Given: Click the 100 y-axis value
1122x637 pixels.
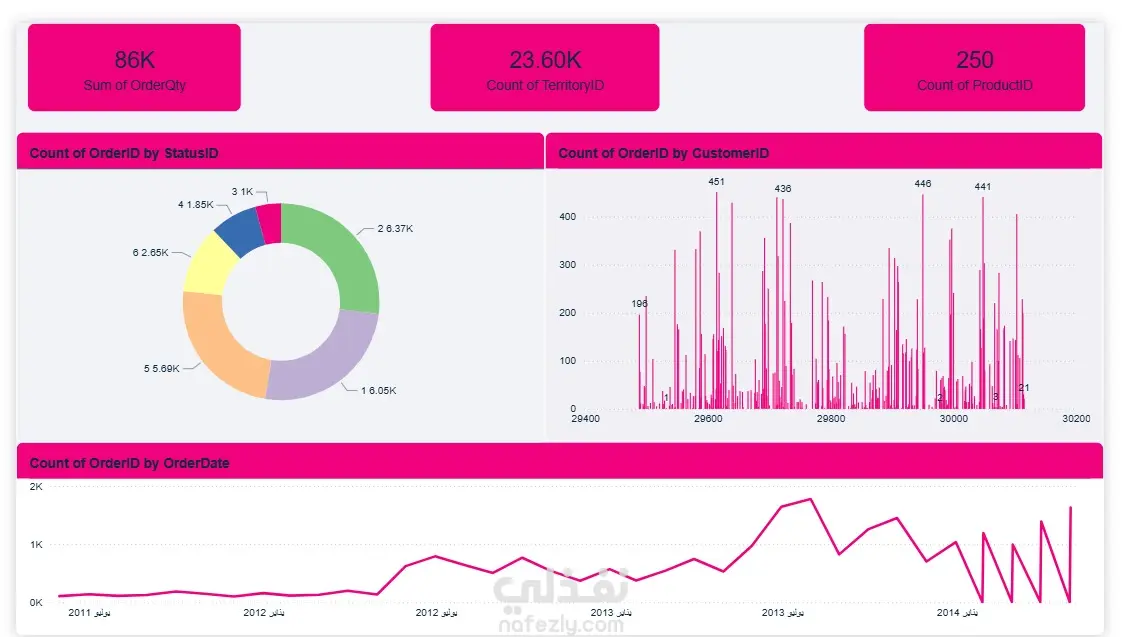Looking at the screenshot, I should [x=567, y=360].
